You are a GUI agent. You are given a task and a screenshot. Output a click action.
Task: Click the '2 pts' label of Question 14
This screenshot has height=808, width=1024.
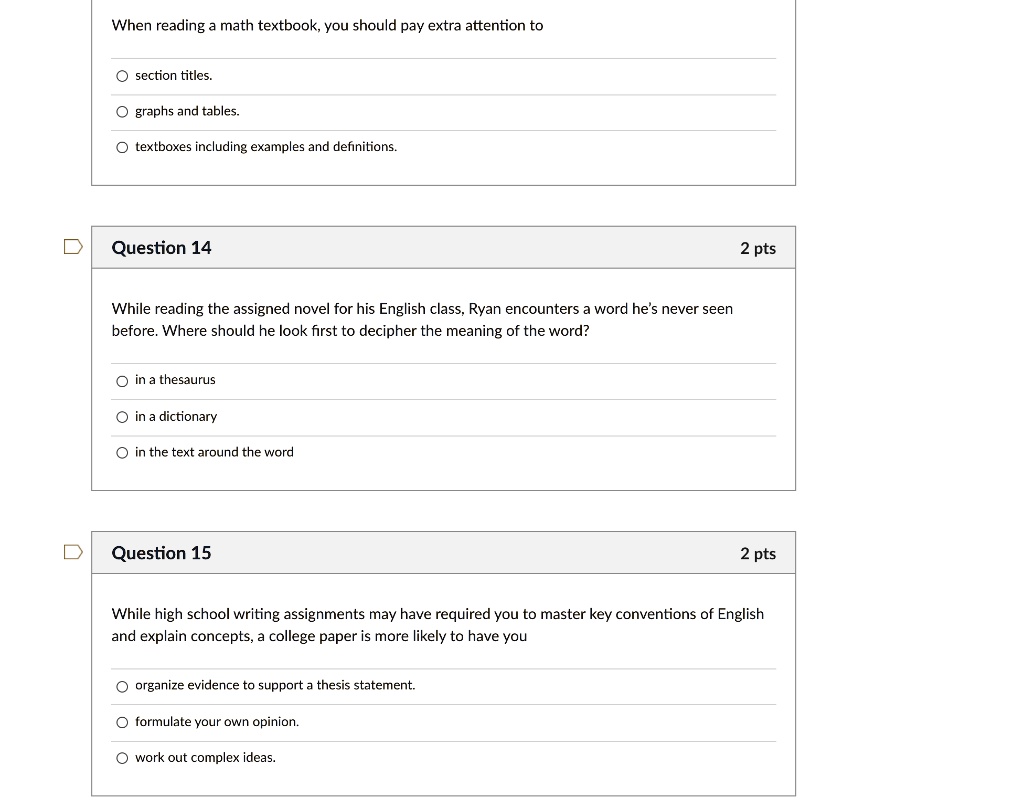tap(757, 248)
